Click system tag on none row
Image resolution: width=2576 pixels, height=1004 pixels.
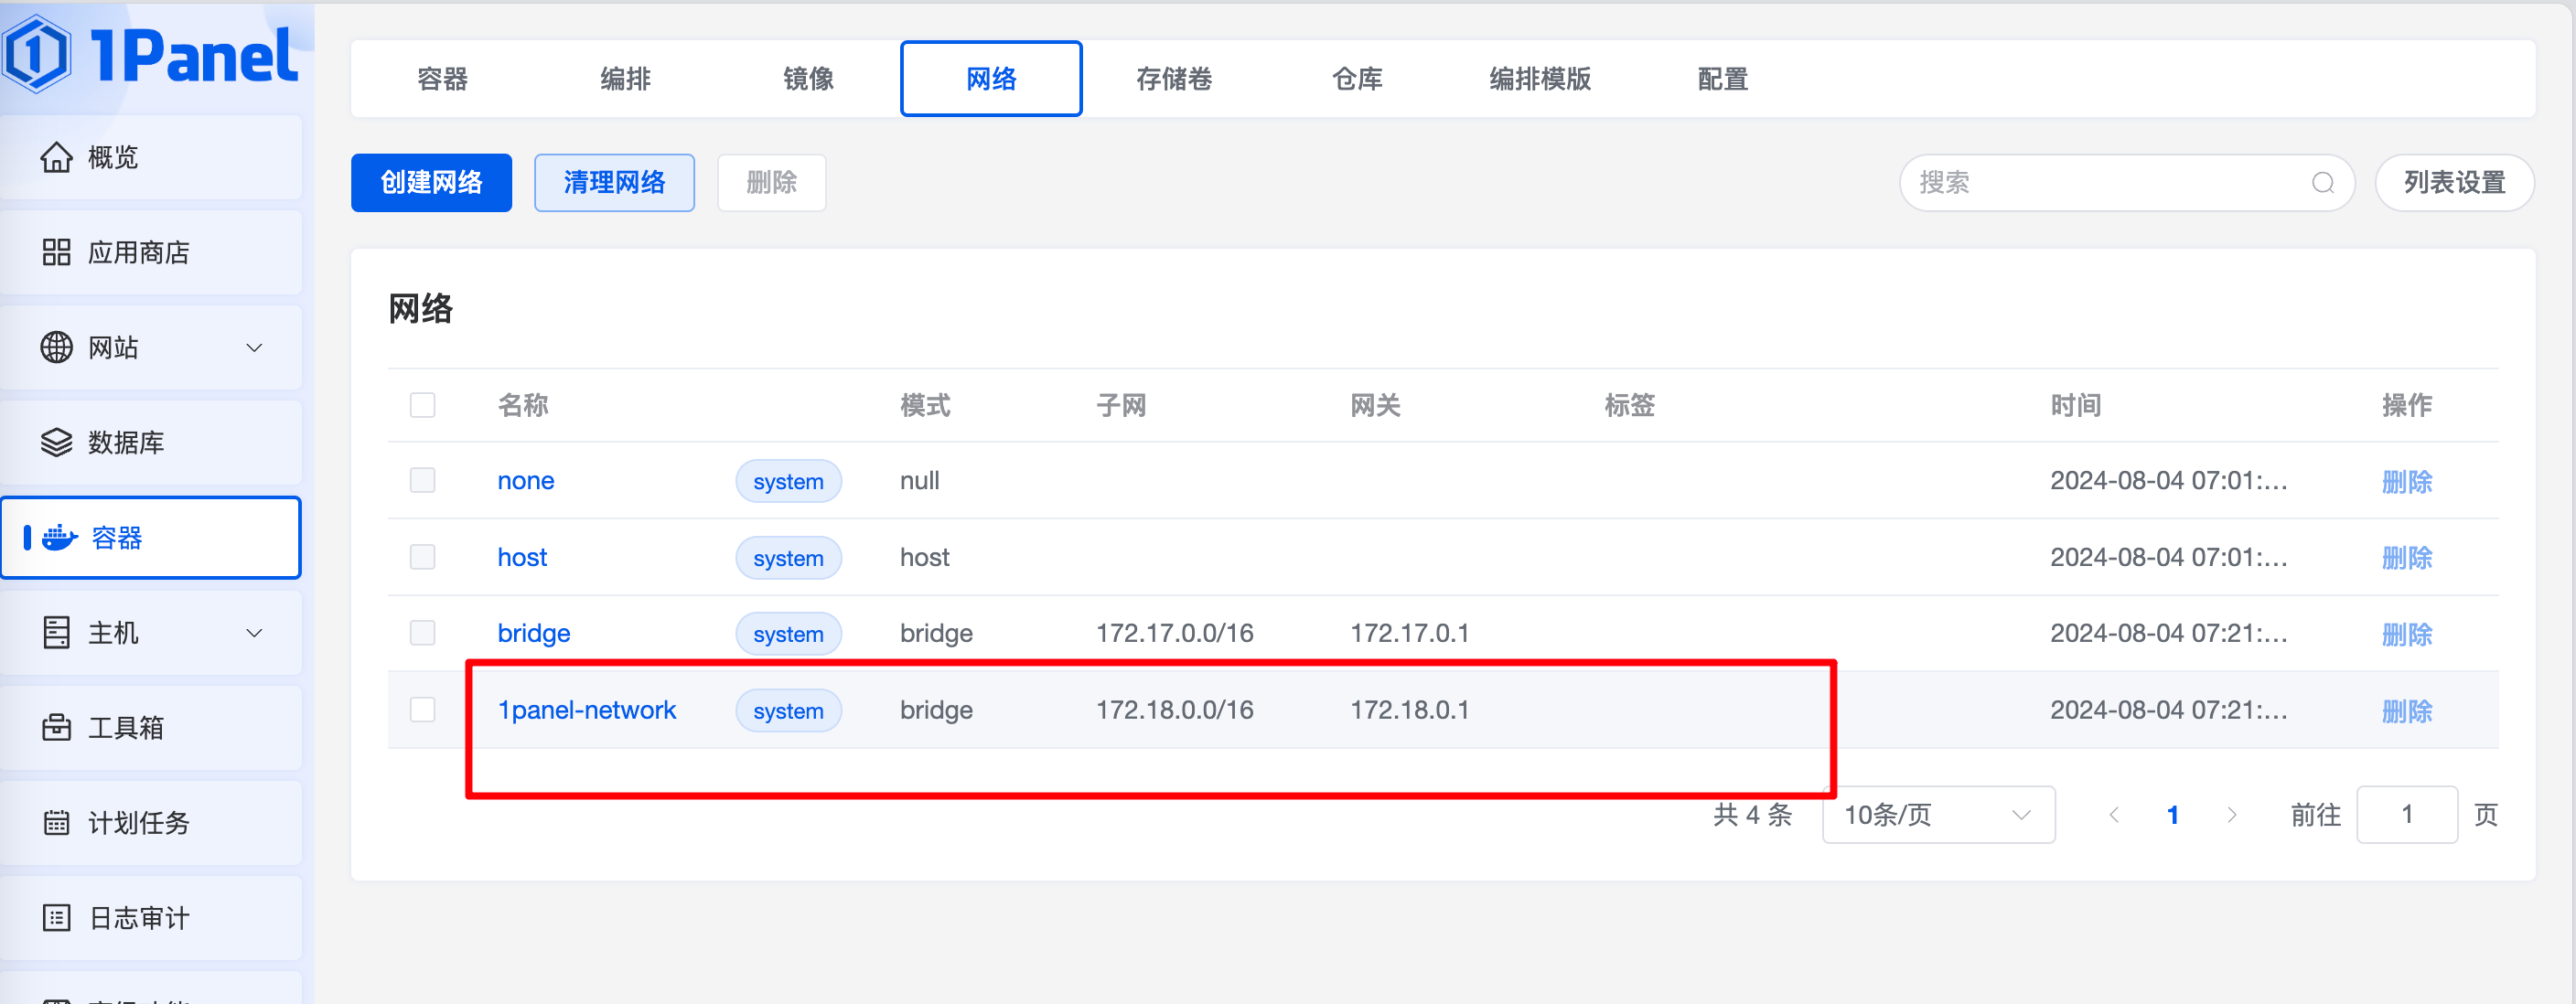tap(788, 482)
